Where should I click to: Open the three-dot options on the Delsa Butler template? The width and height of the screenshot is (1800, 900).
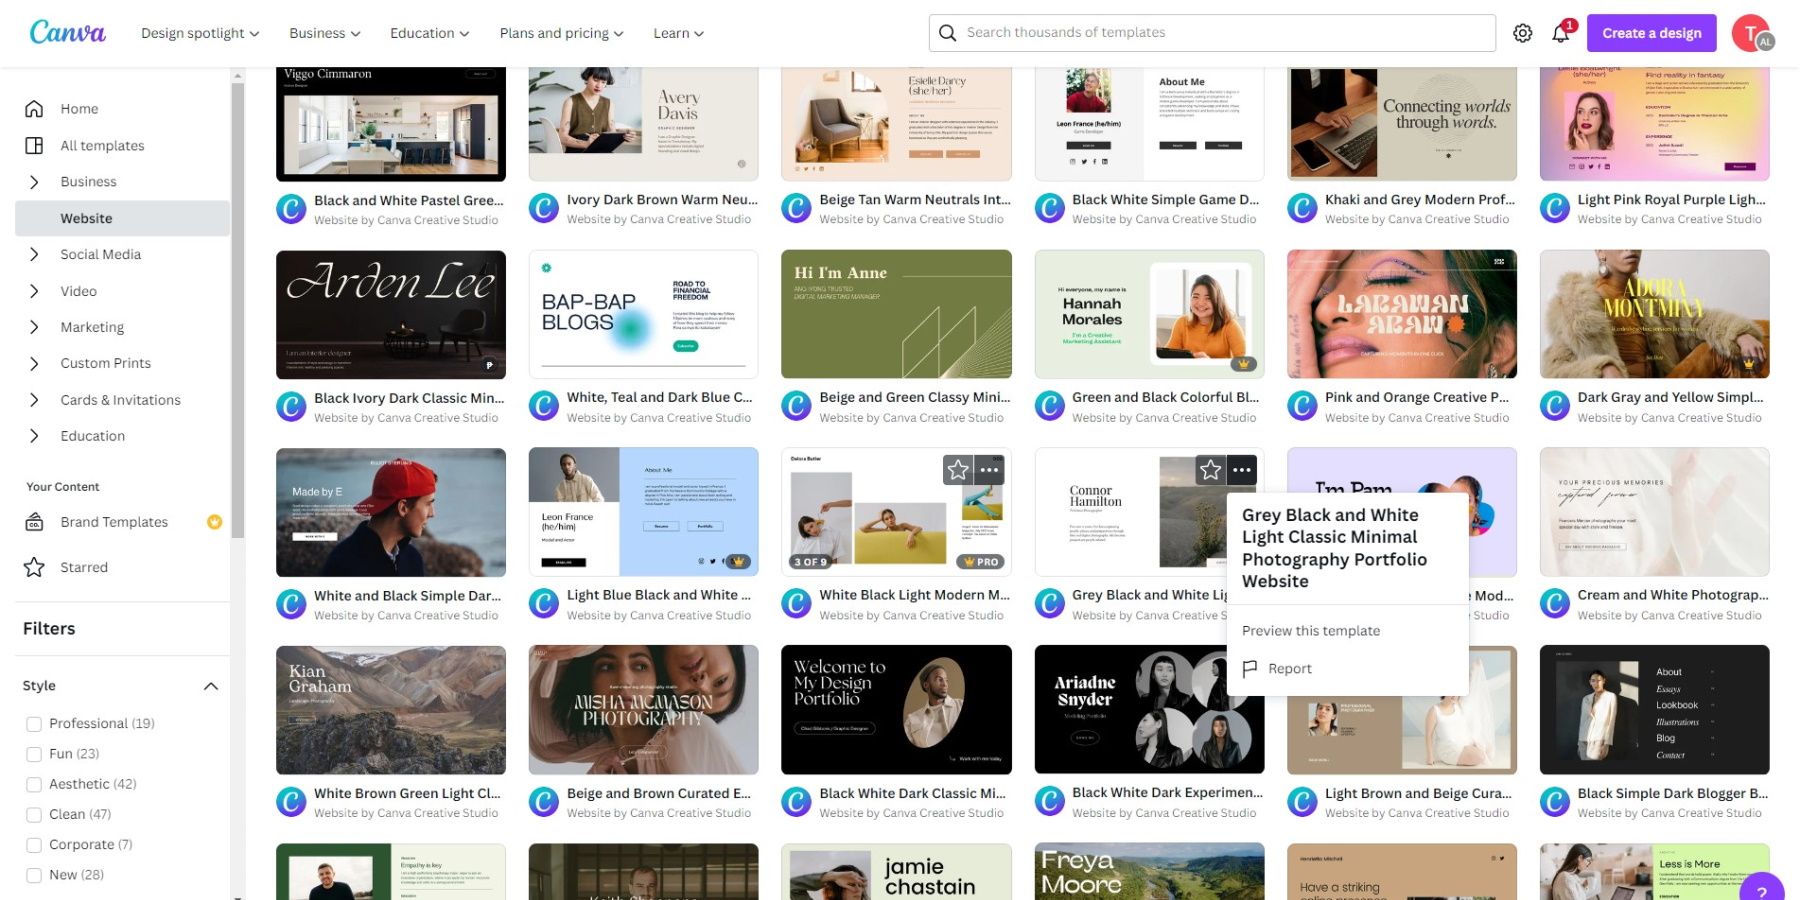pyautogui.click(x=988, y=469)
